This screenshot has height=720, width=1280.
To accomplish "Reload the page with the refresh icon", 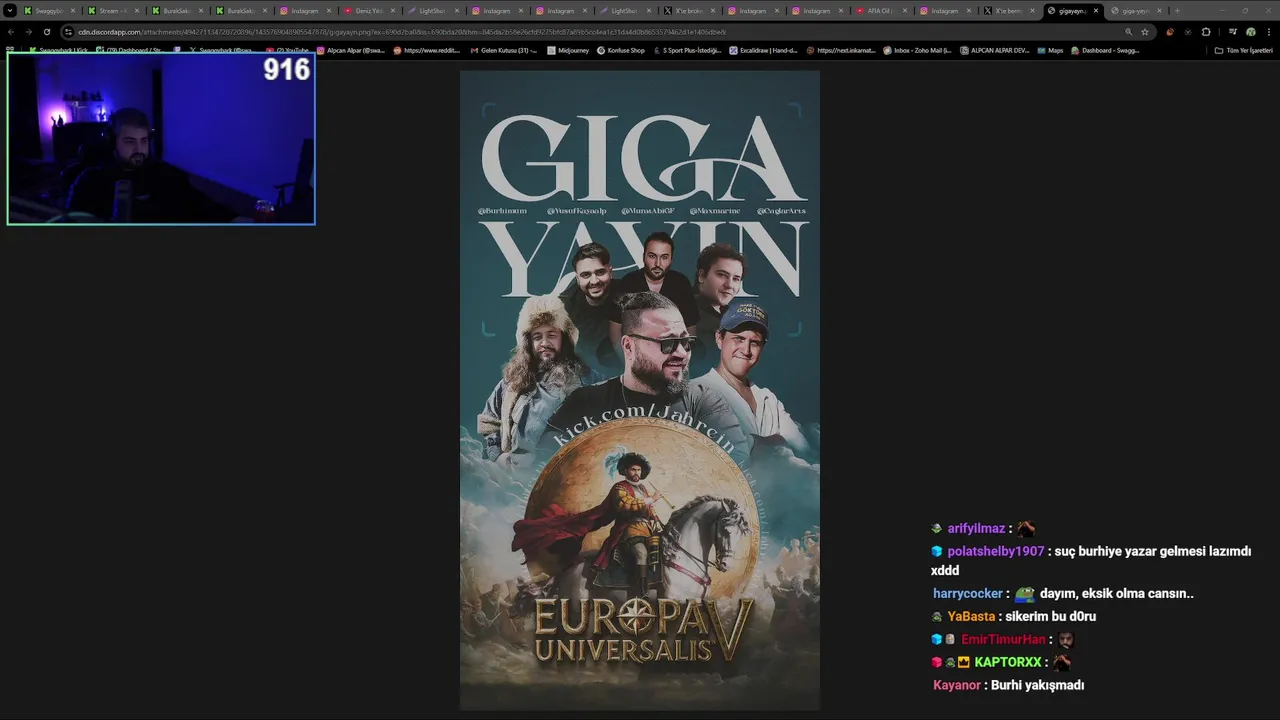I will 46,32.
